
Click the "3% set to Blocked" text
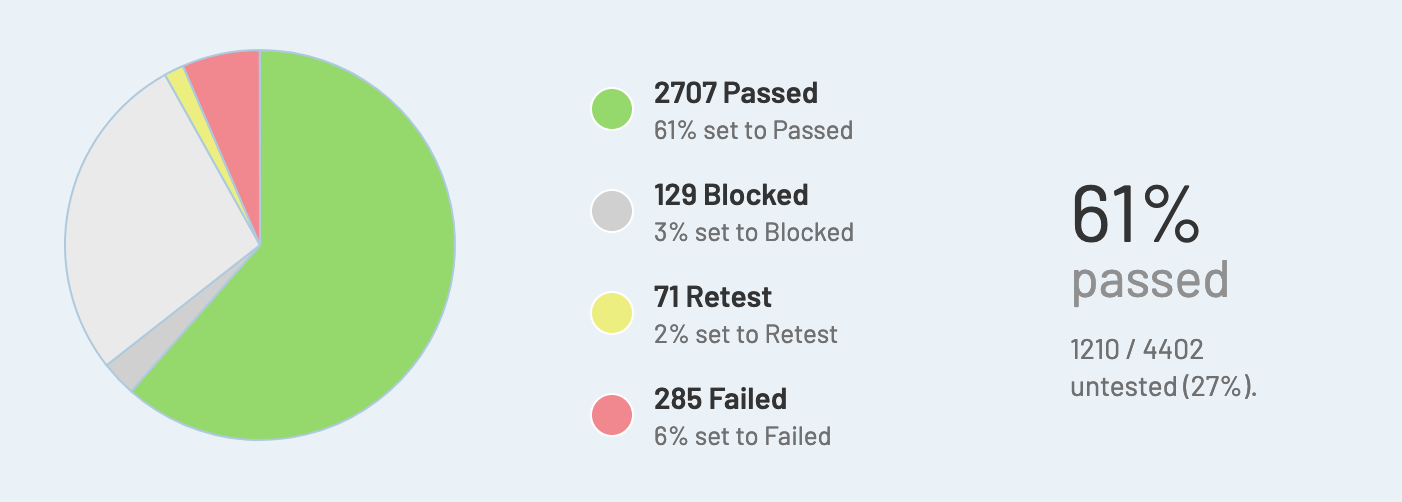tap(753, 232)
